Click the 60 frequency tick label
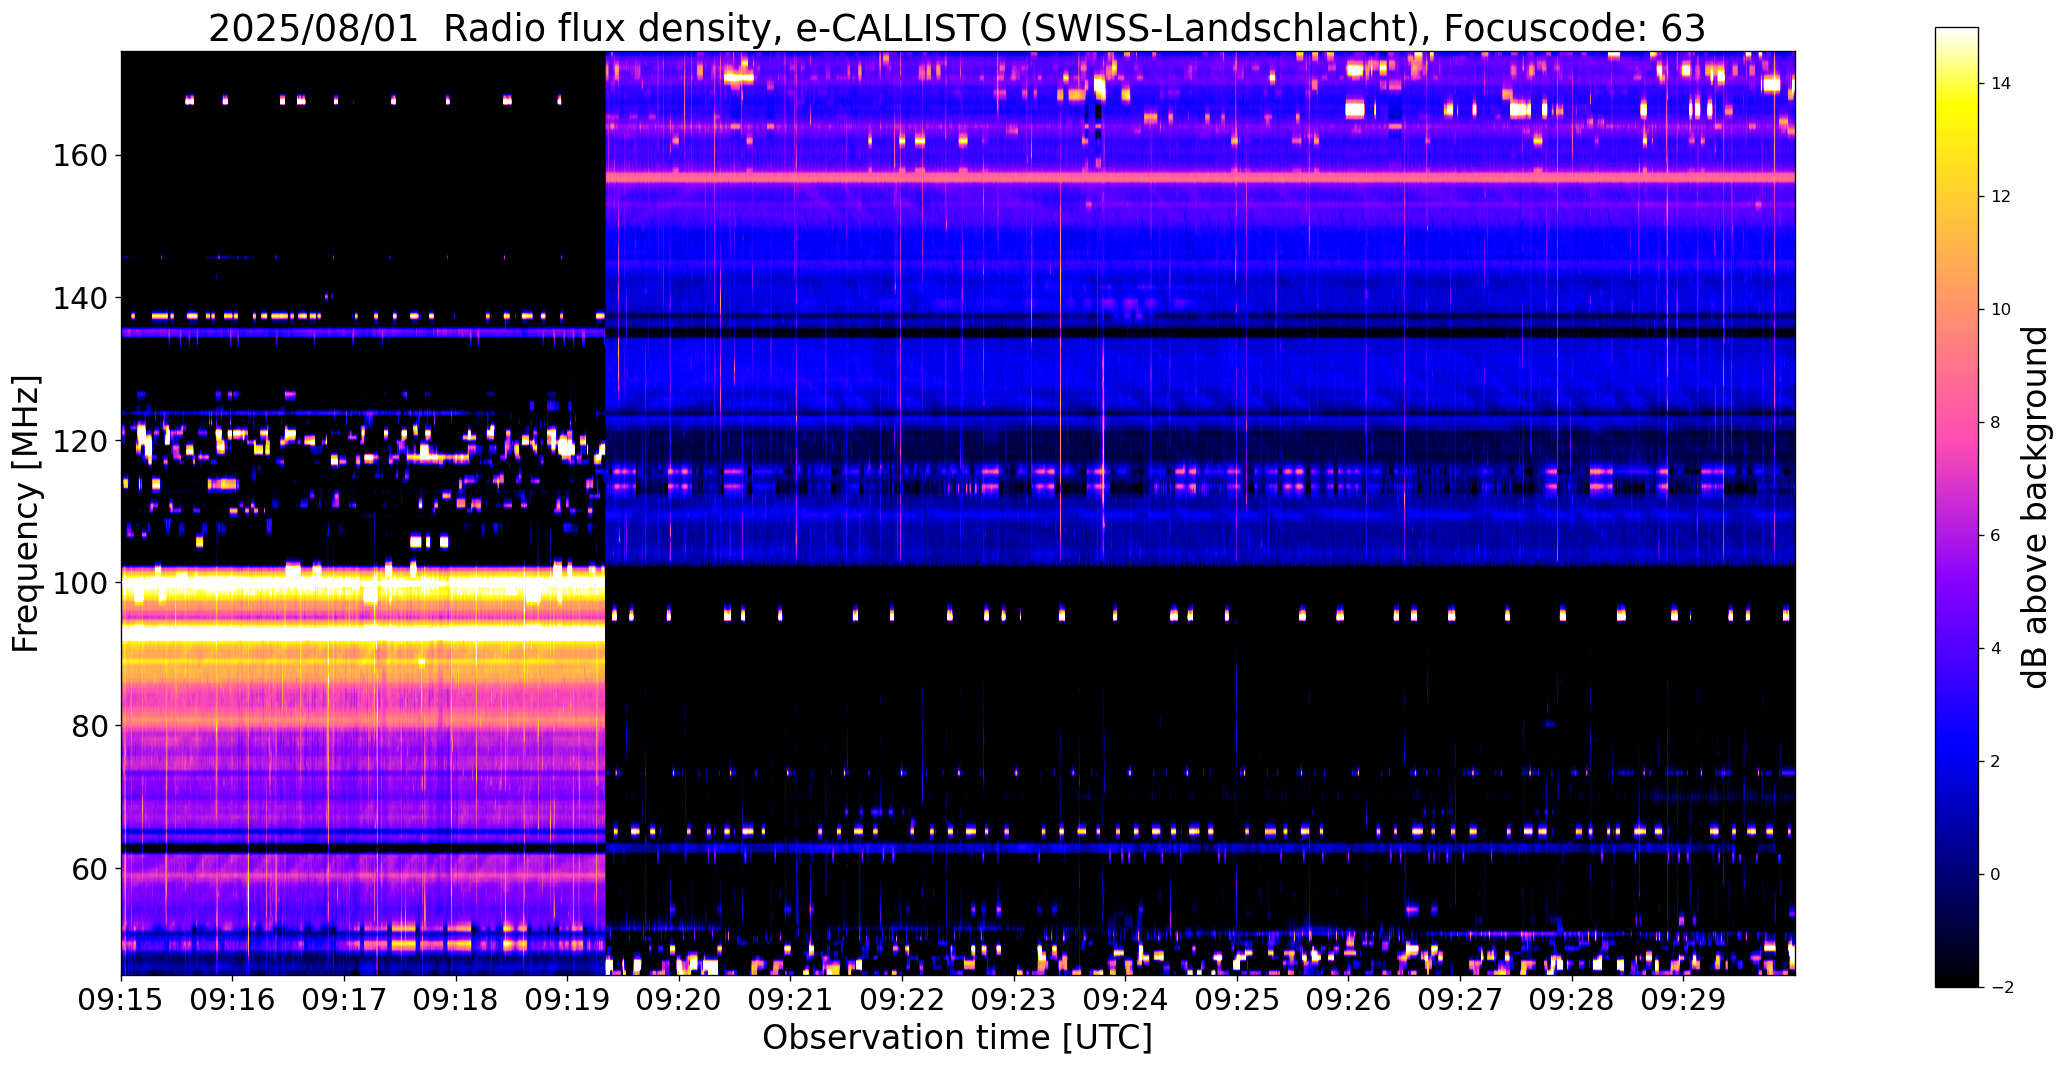The height and width of the screenshot is (1067, 2066). click(91, 868)
